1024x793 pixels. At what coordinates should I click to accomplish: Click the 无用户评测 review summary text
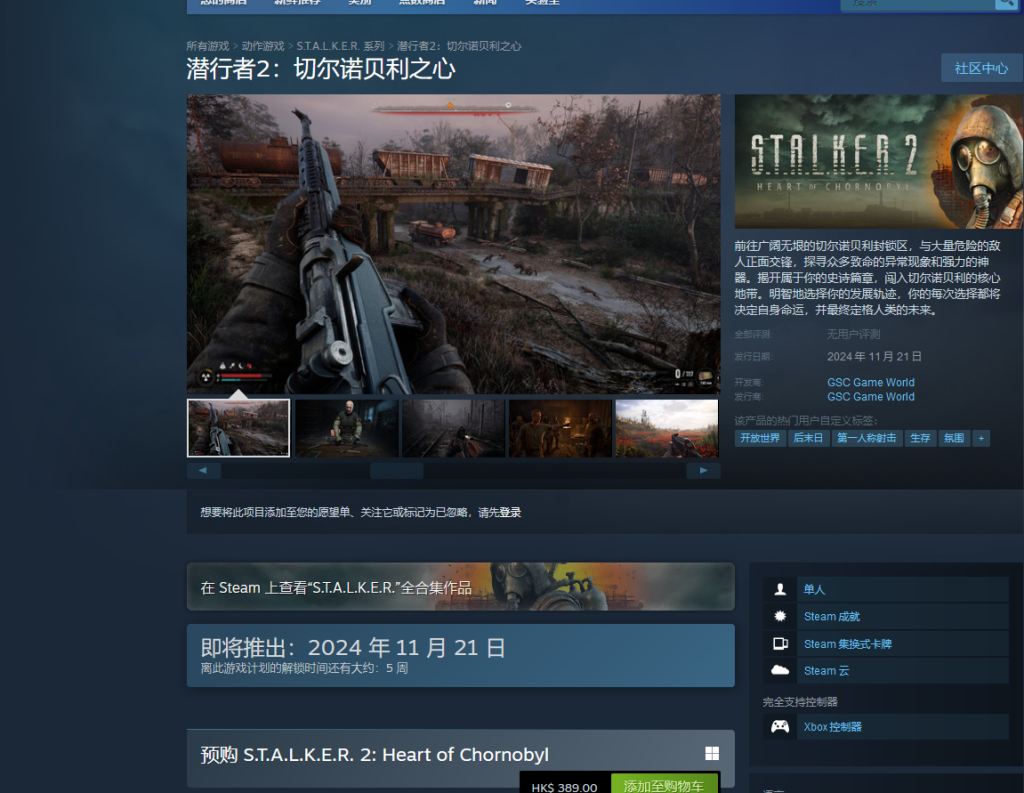853,334
